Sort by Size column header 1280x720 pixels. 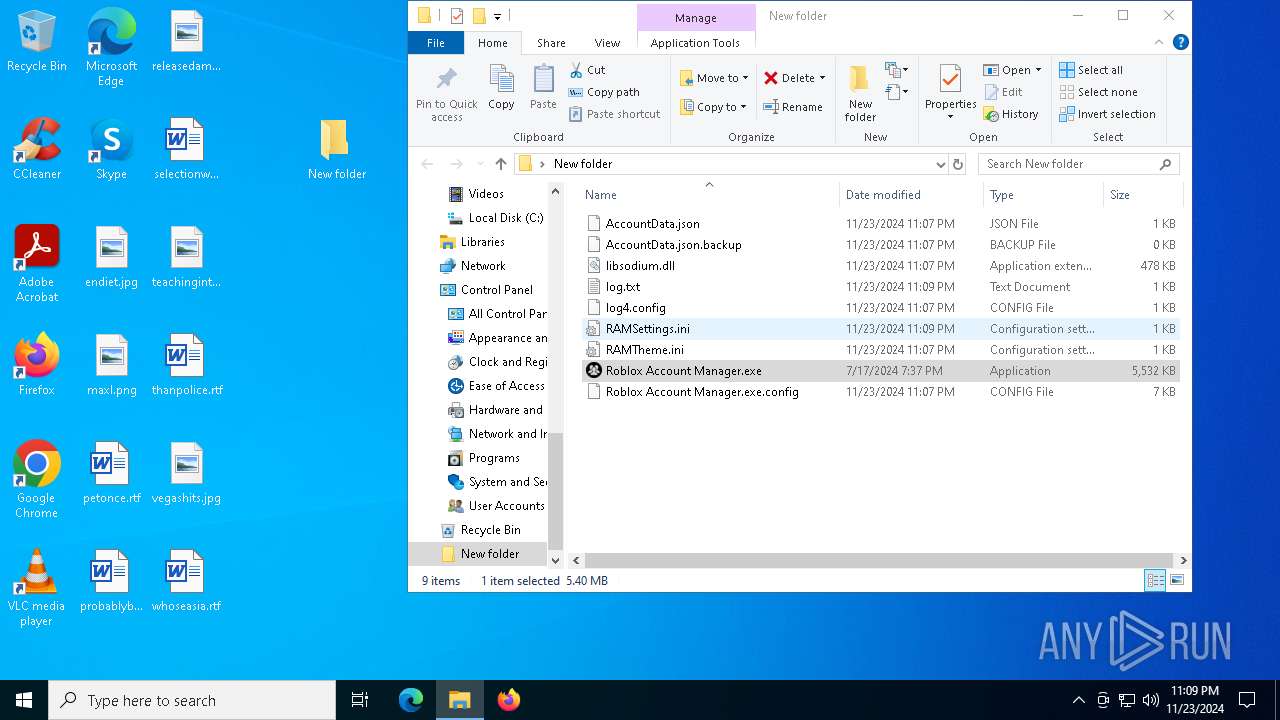click(x=1142, y=195)
